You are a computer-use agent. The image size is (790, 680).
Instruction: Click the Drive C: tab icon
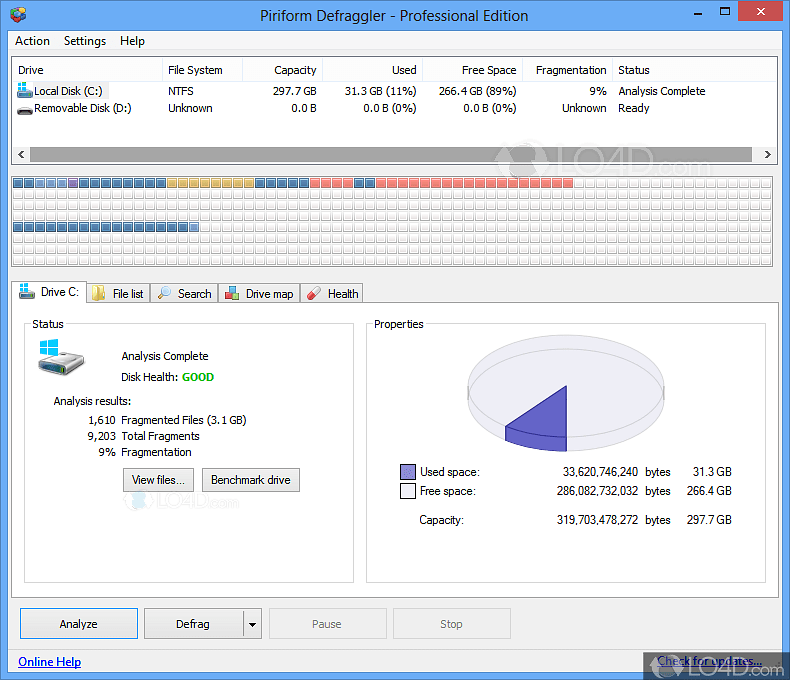(27, 291)
